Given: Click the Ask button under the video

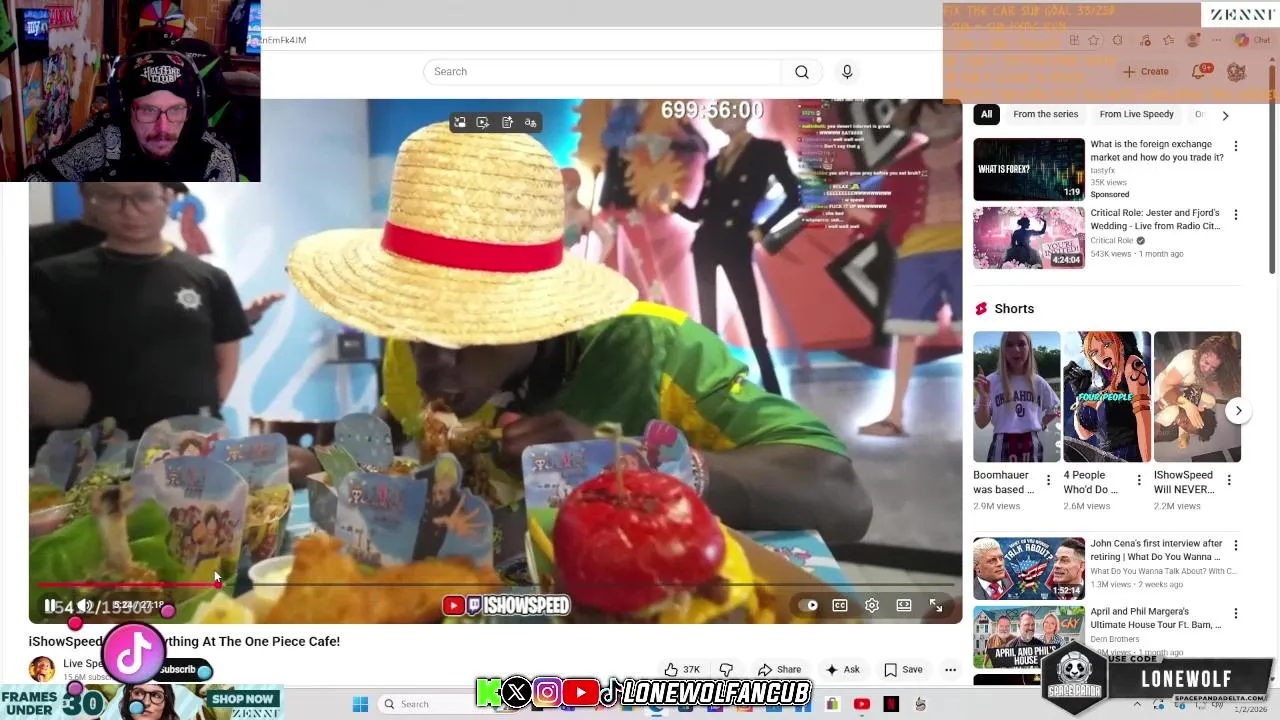Looking at the screenshot, I should [843, 670].
